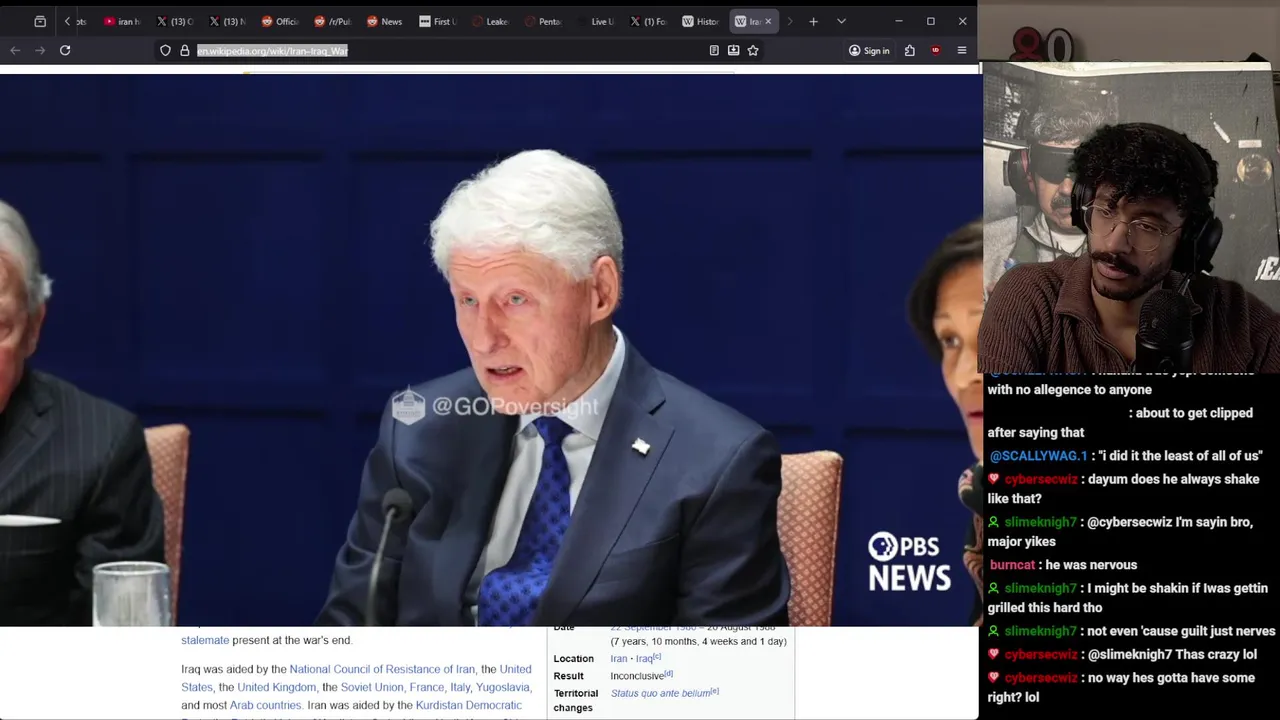Open the 'Yugoslavia' link
This screenshot has height=720, width=1280.
503,687
